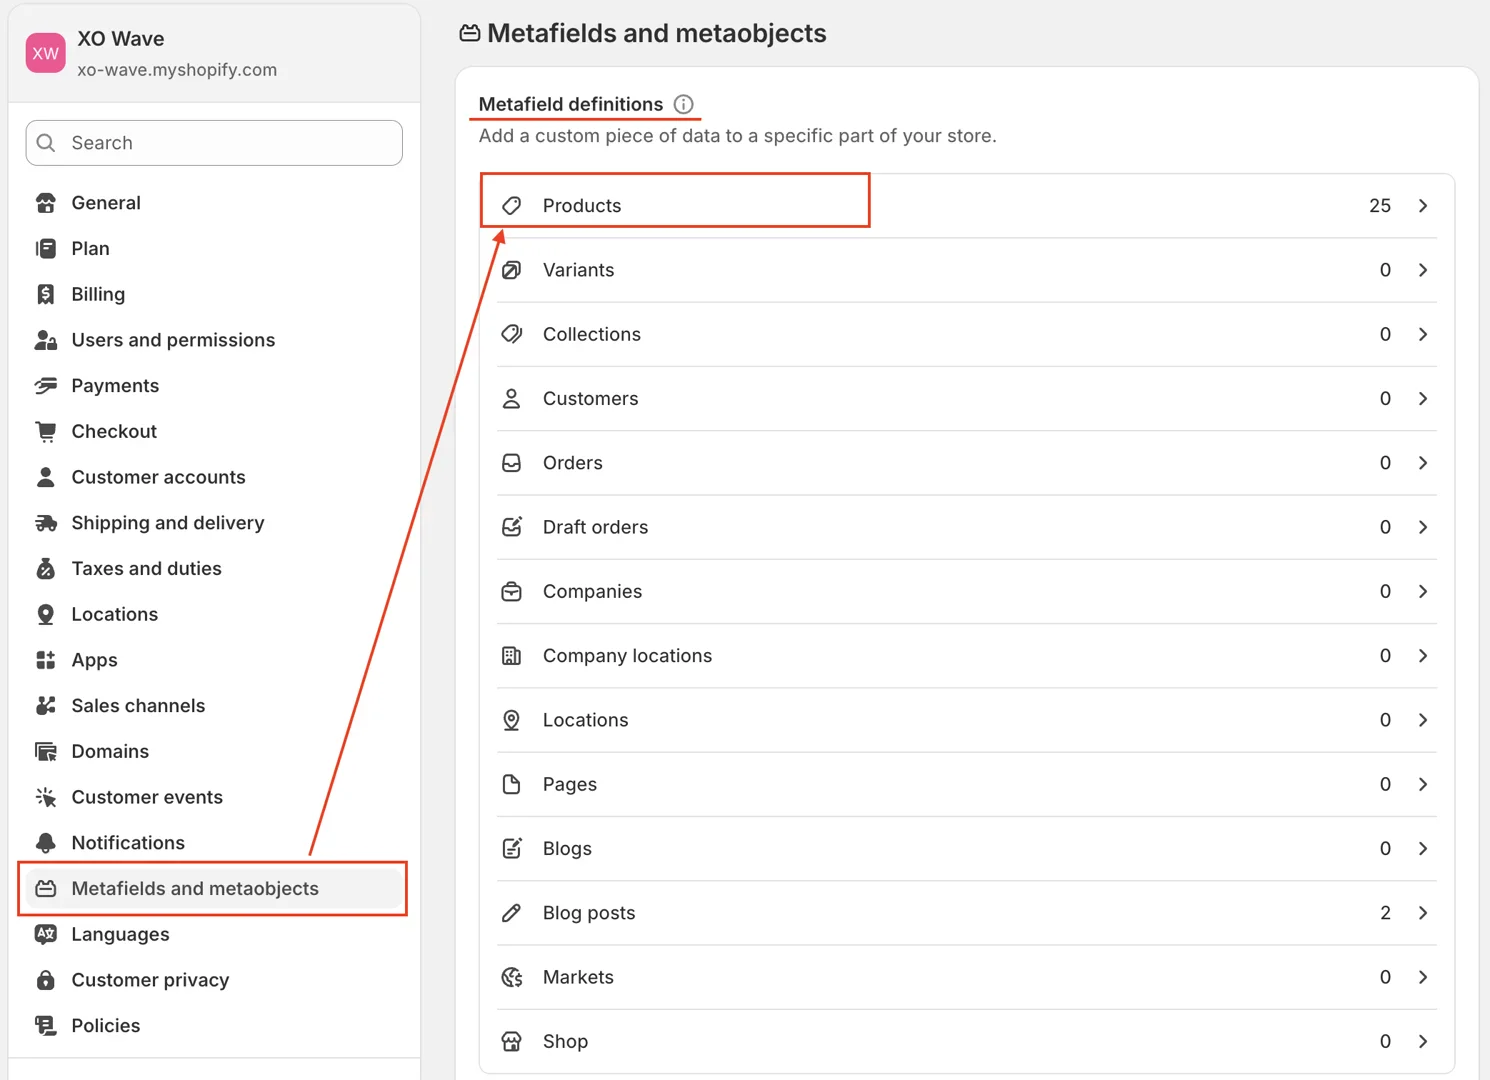This screenshot has height=1080, width=1490.
Task: Click the Customer privacy lock icon
Action: tap(46, 980)
